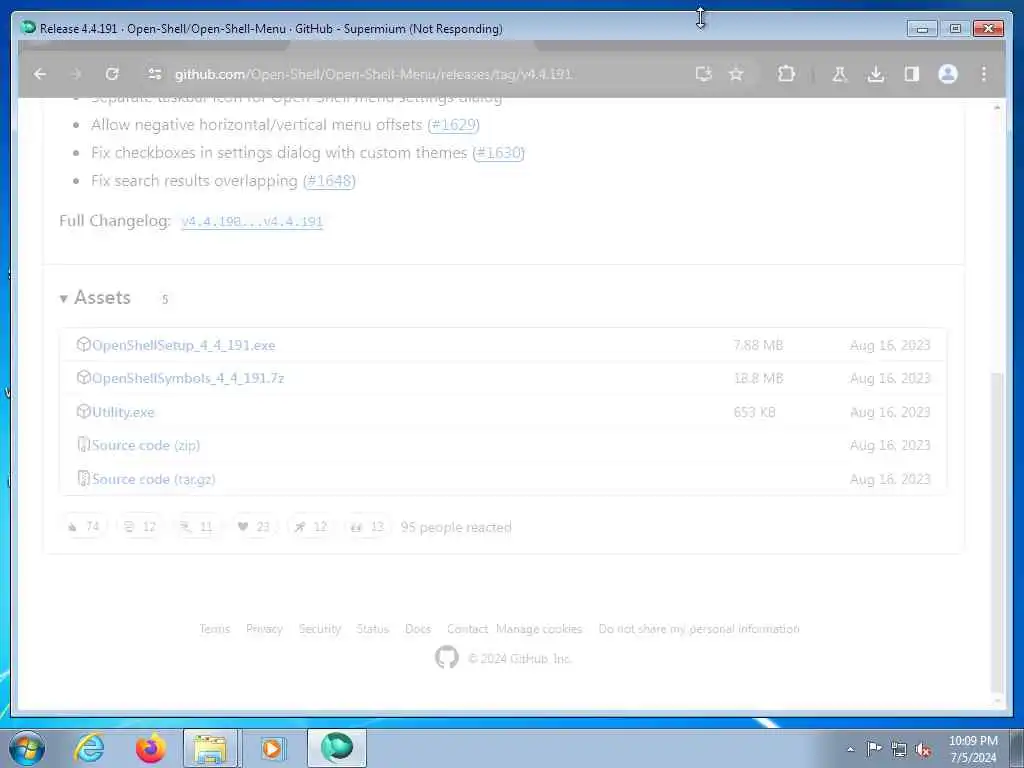Show hidden tray icons arrow
Screen dimensions: 1024x768
point(850,749)
